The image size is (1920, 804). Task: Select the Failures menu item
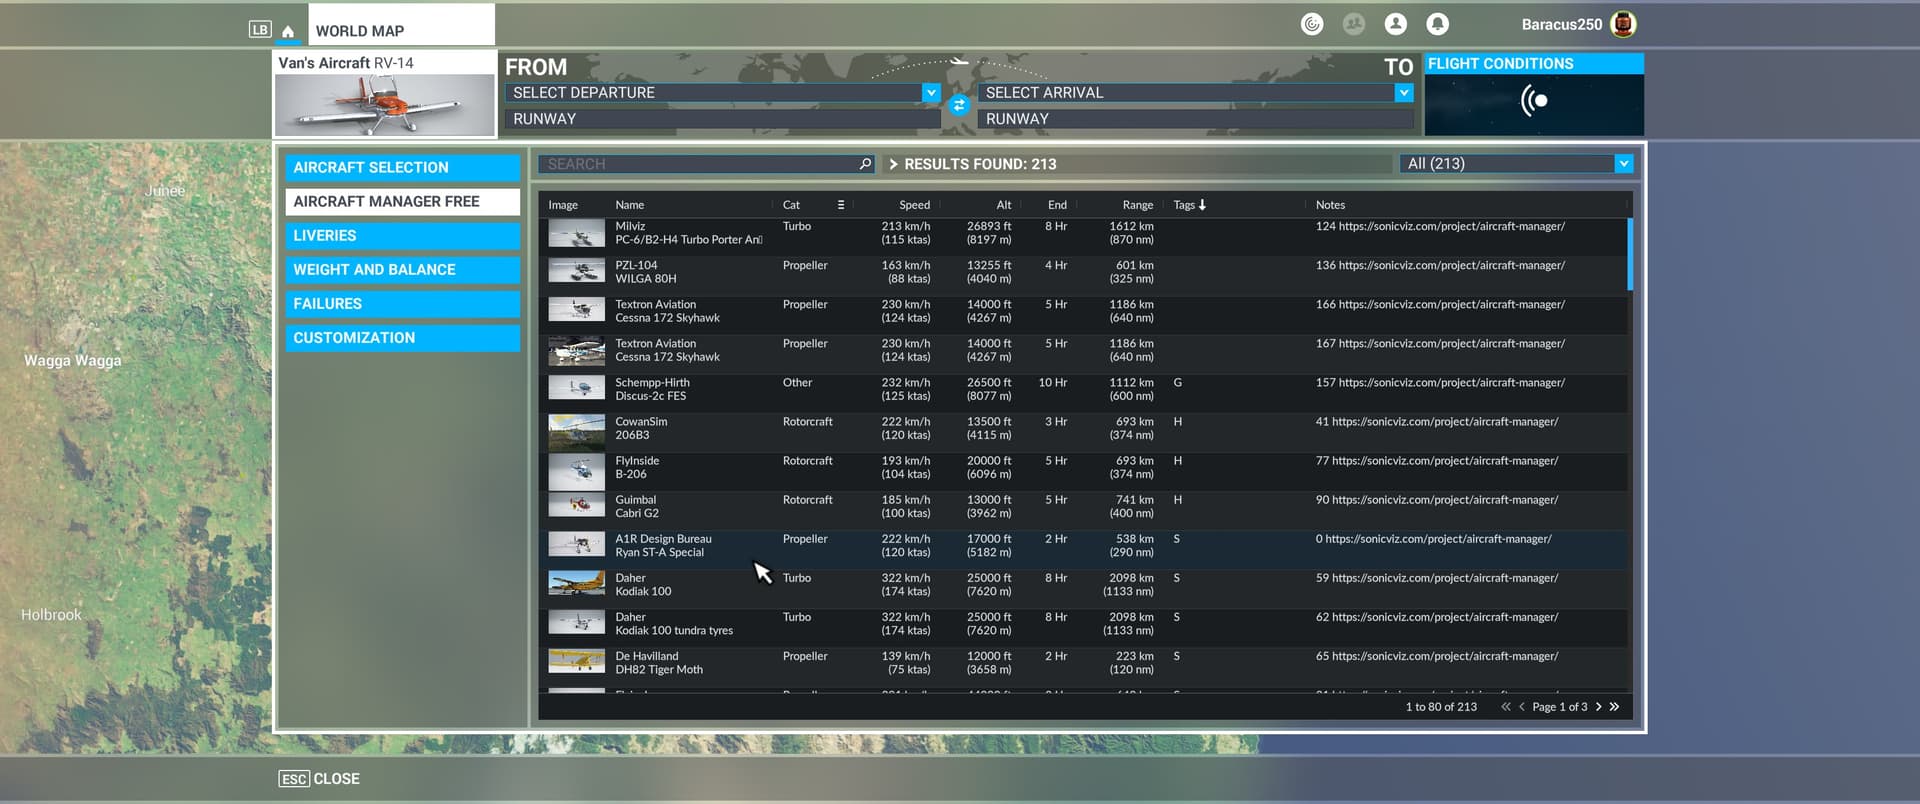coord(402,304)
